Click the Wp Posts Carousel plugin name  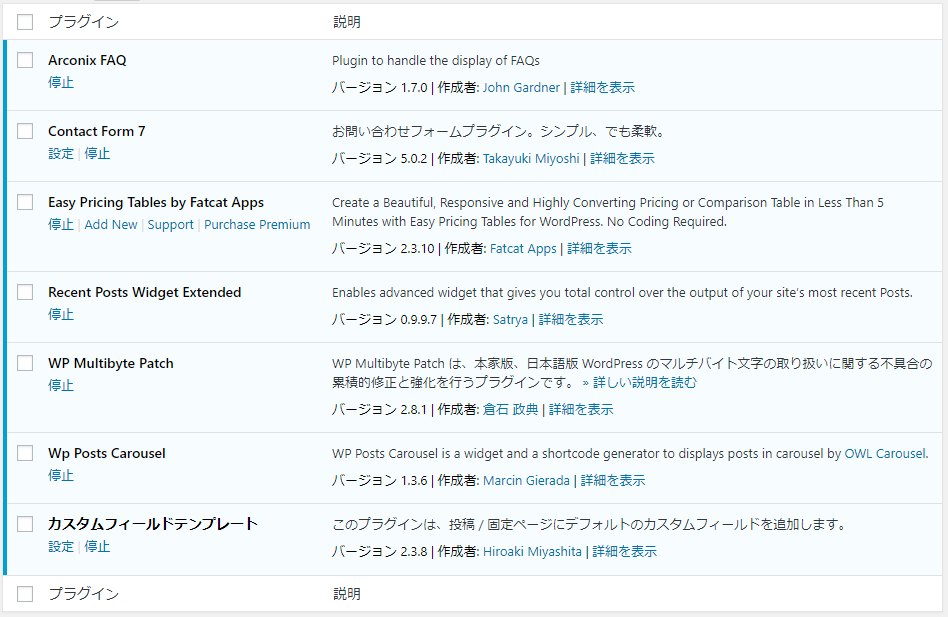point(106,453)
